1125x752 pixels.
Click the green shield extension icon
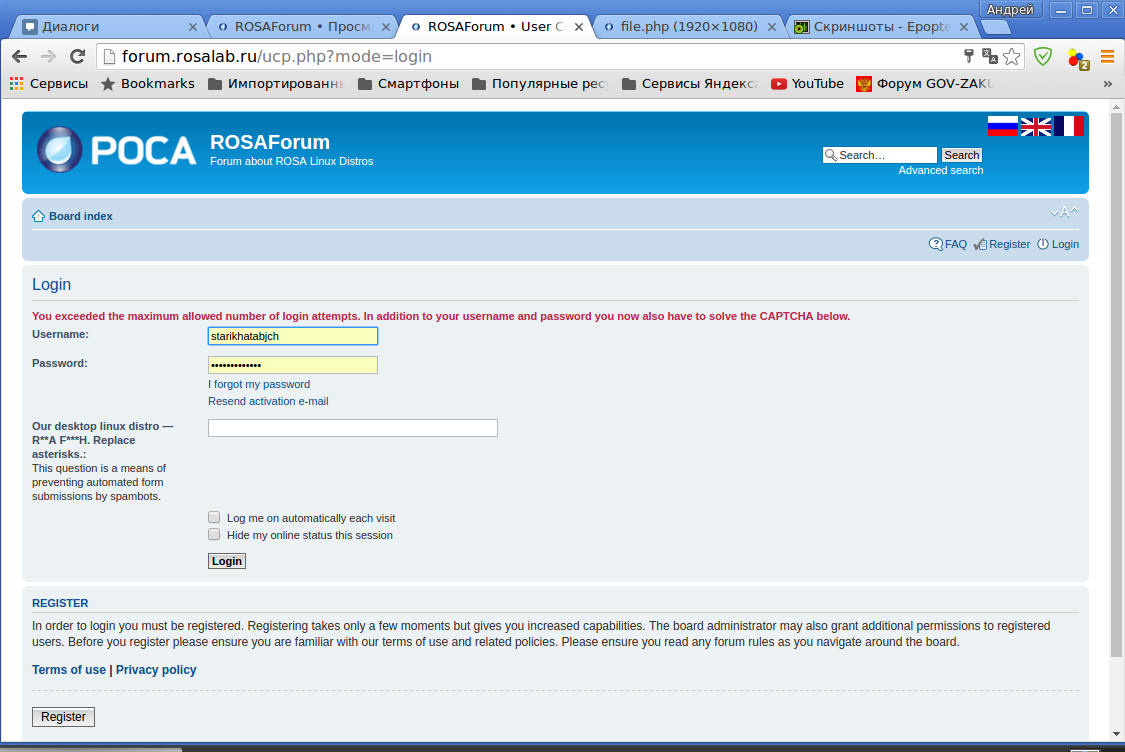[x=1042, y=56]
